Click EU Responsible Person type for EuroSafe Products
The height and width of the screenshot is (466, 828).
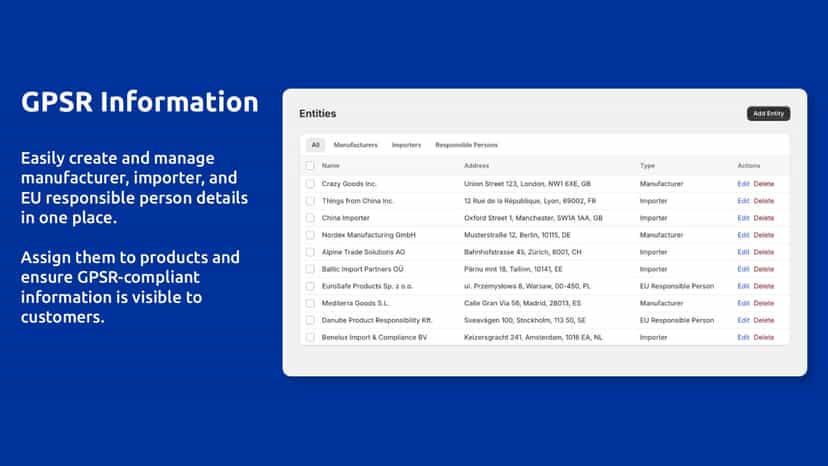click(x=676, y=286)
